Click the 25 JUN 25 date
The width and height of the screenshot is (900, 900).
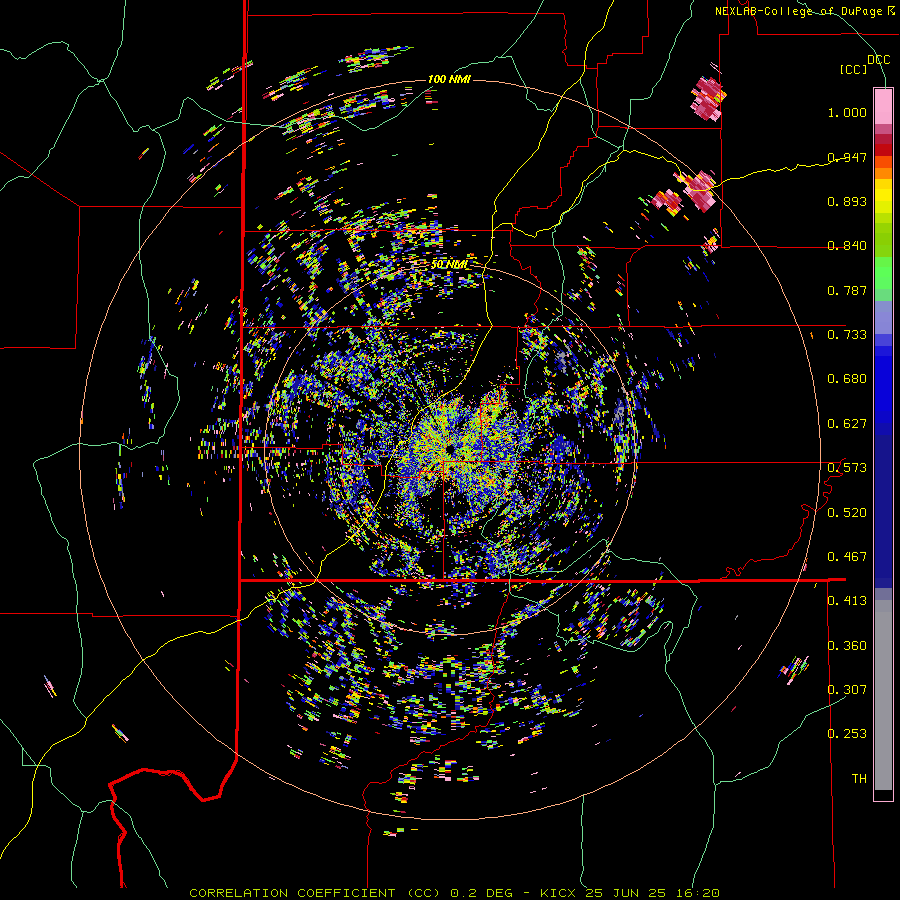coord(626,893)
